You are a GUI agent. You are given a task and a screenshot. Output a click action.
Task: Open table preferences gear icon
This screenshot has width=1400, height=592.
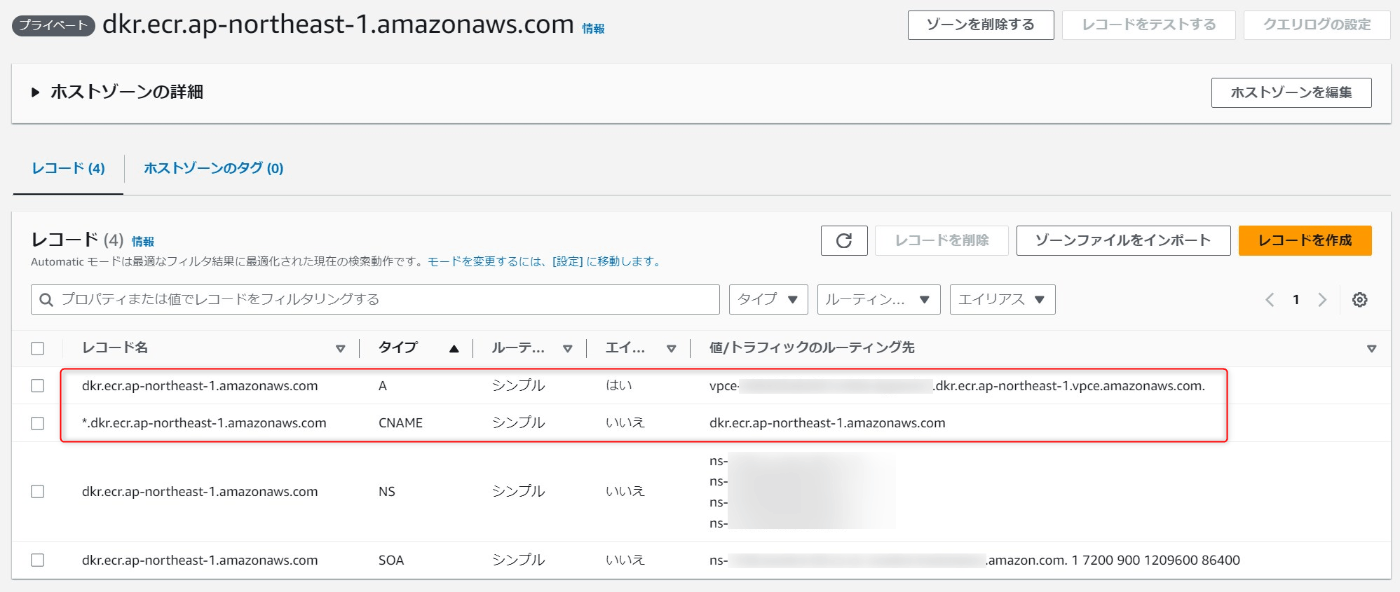1360,300
